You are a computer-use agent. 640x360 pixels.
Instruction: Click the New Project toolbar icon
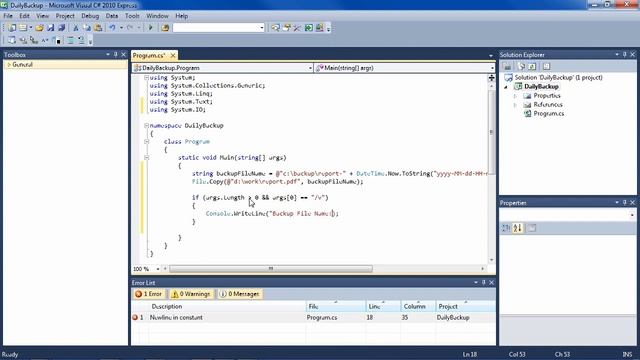click(12, 28)
